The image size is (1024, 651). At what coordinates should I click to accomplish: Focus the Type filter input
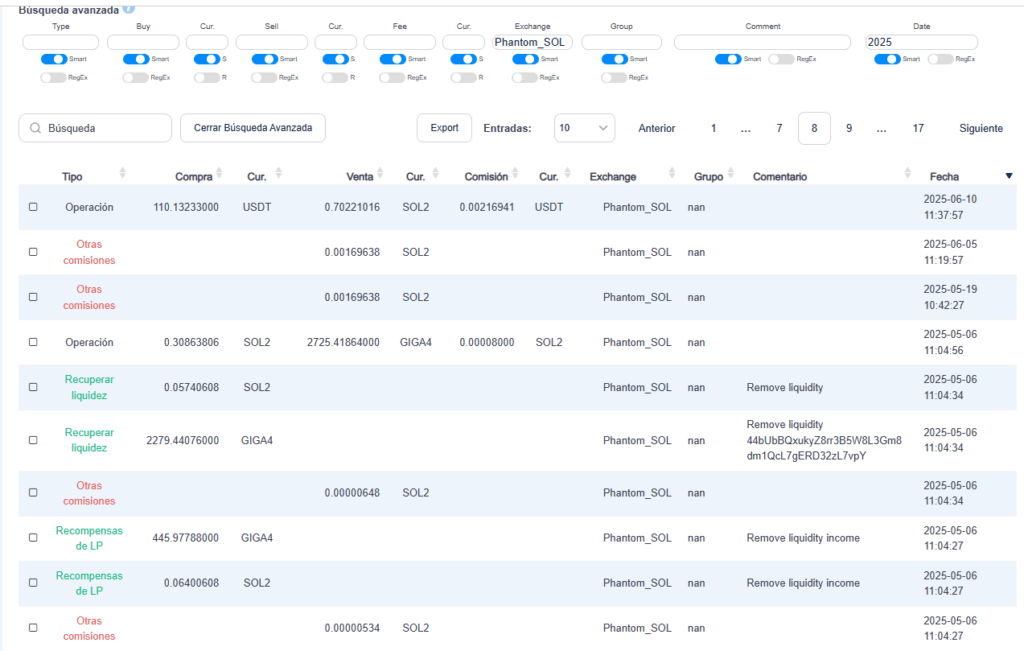[61, 42]
